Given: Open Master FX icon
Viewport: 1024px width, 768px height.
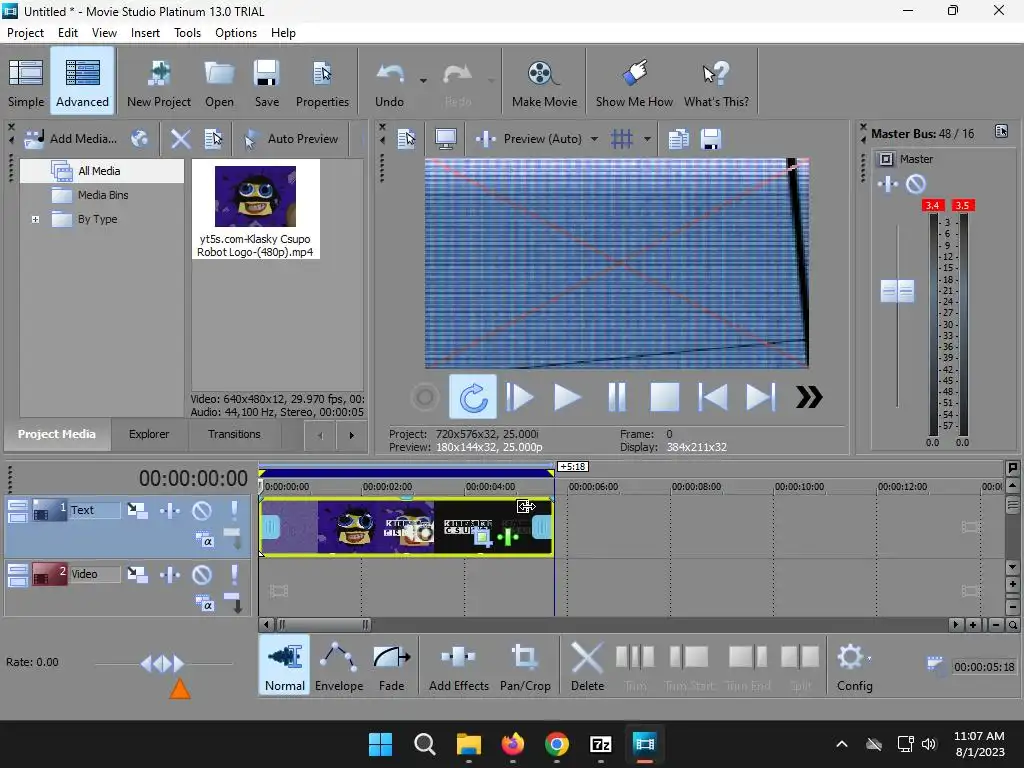Looking at the screenshot, I should pos(888,185).
